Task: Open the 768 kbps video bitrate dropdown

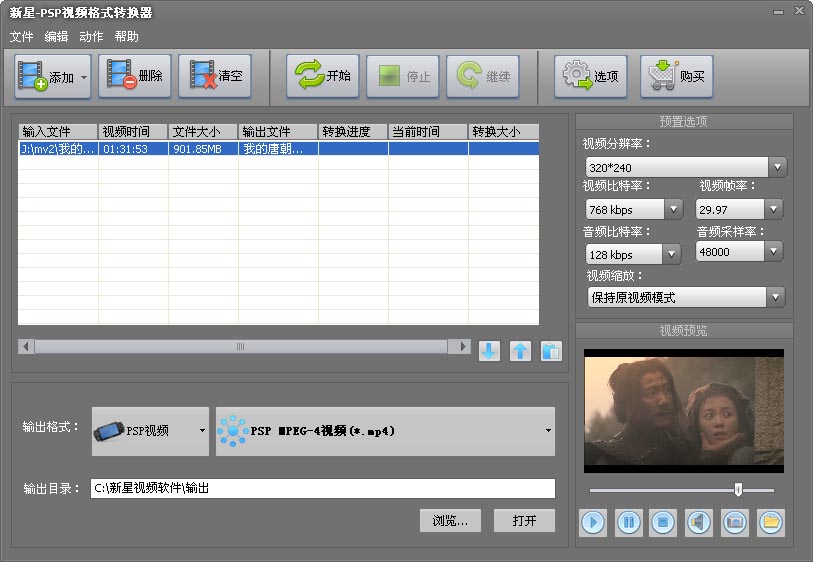Action: (x=673, y=209)
